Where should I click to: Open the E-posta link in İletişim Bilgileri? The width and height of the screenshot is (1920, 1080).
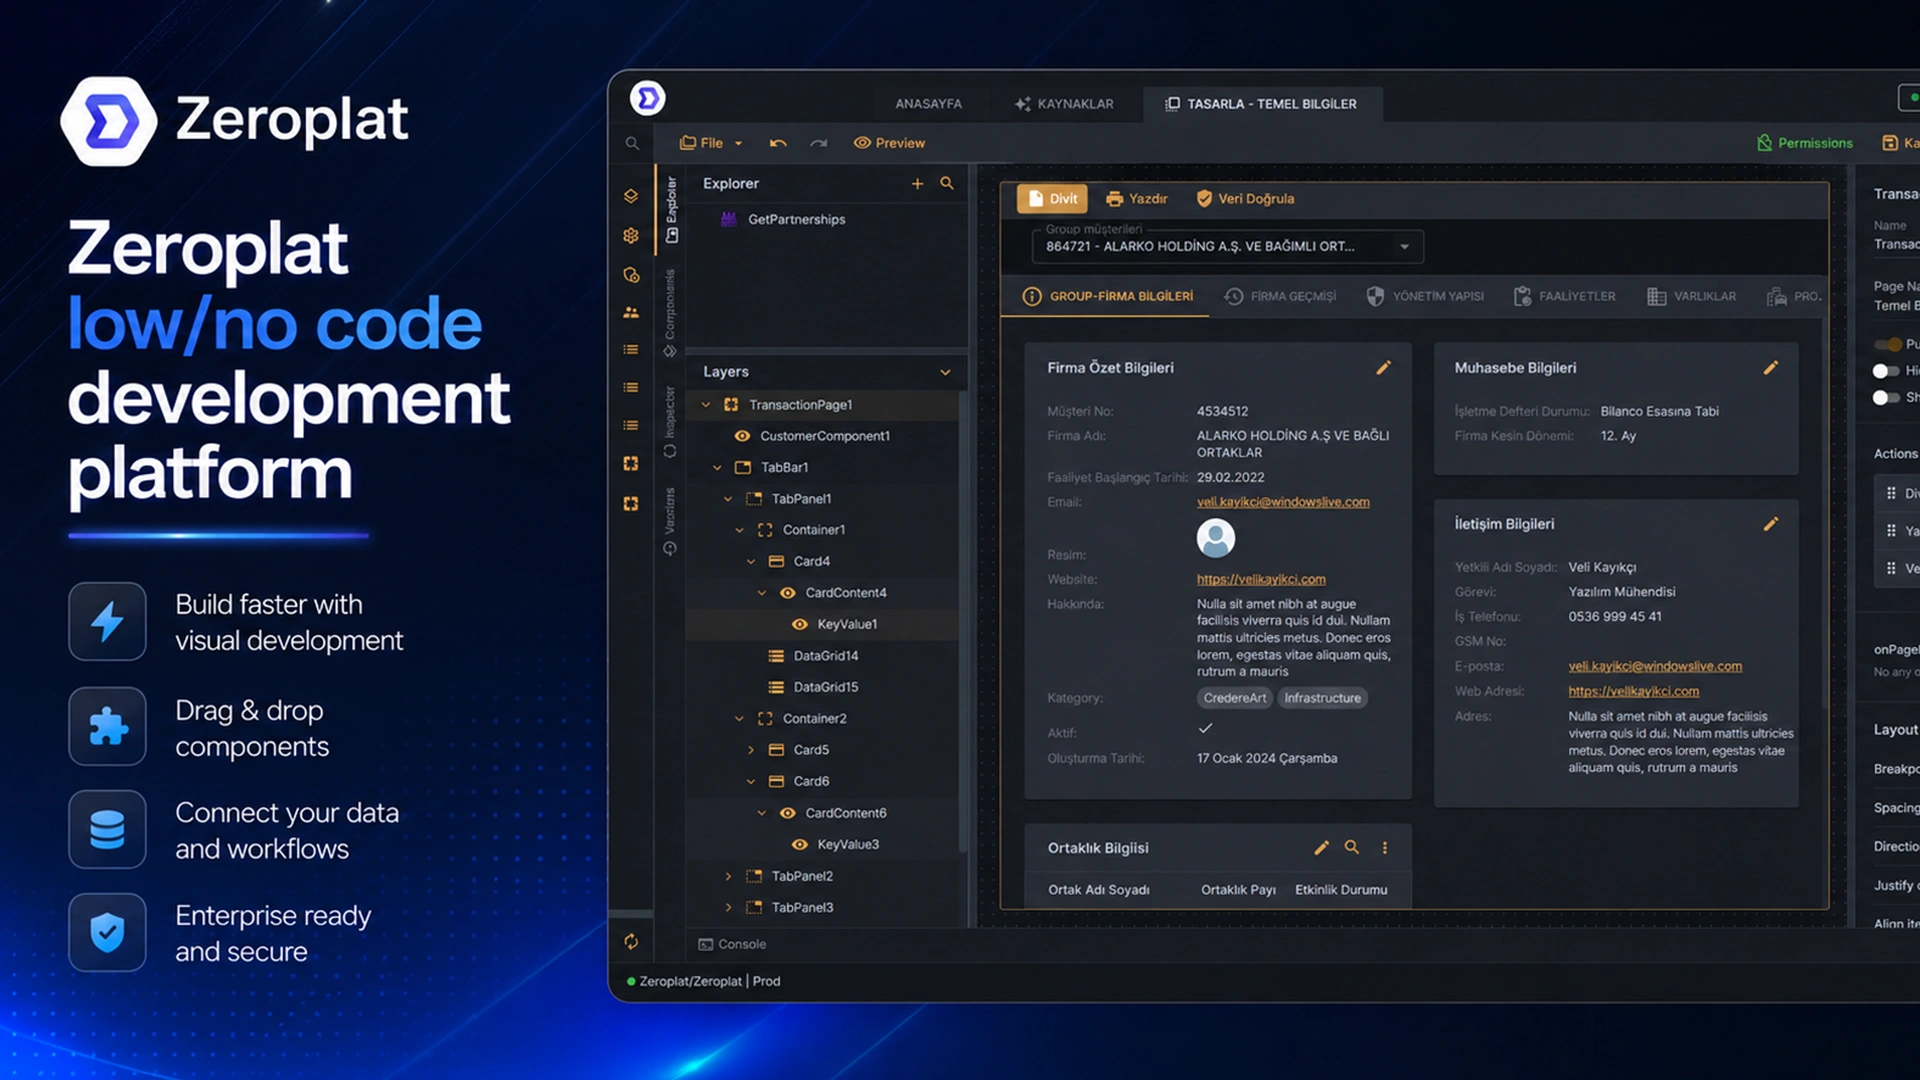(x=1655, y=666)
